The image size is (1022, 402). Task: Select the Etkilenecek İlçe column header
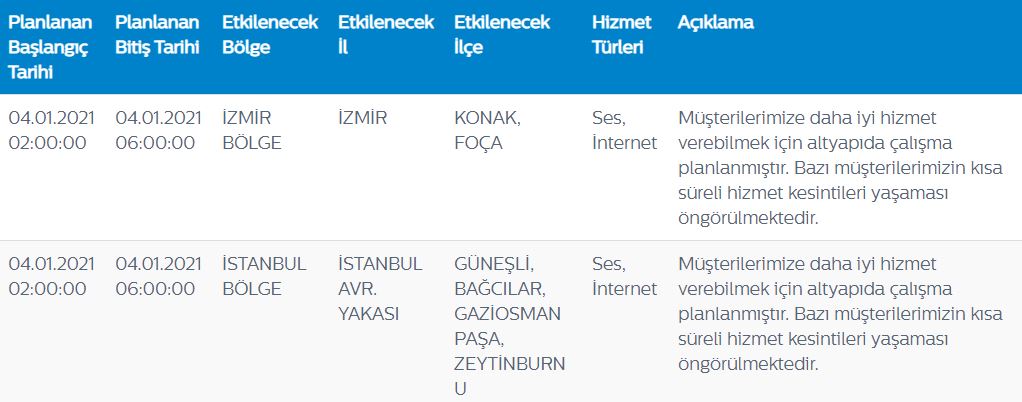(x=502, y=35)
